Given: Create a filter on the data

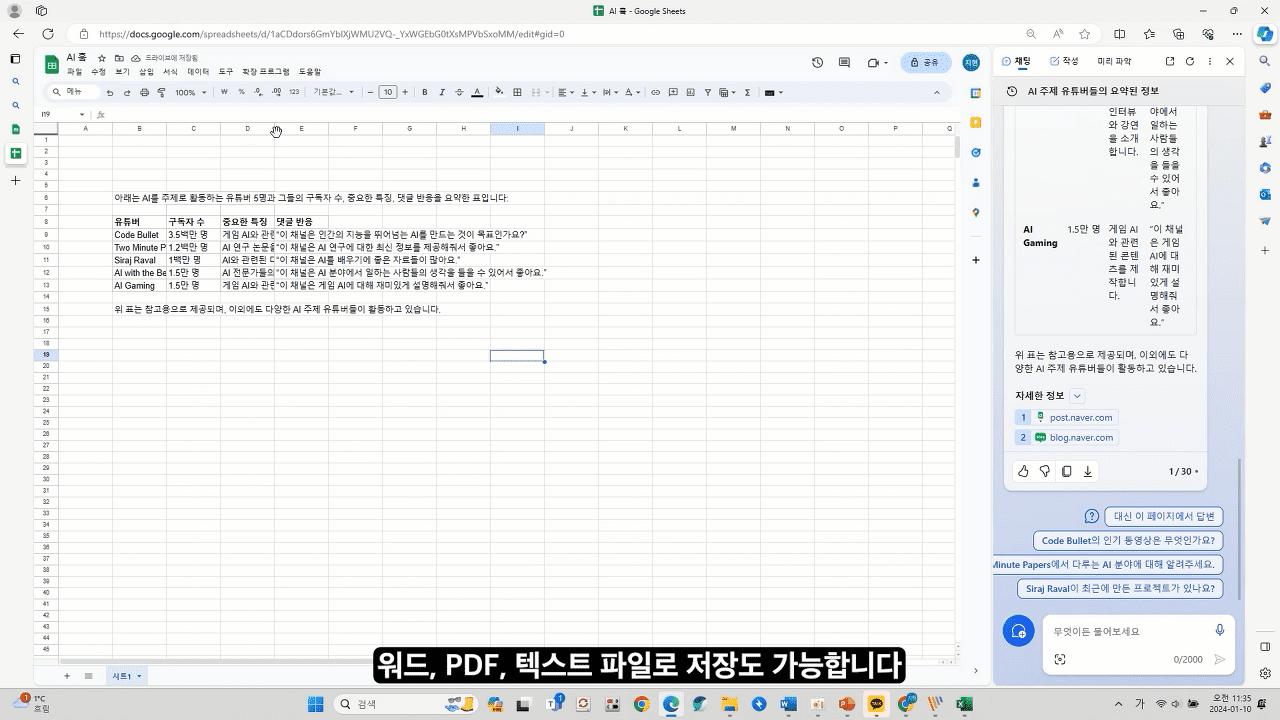Looking at the screenshot, I should point(707,92).
